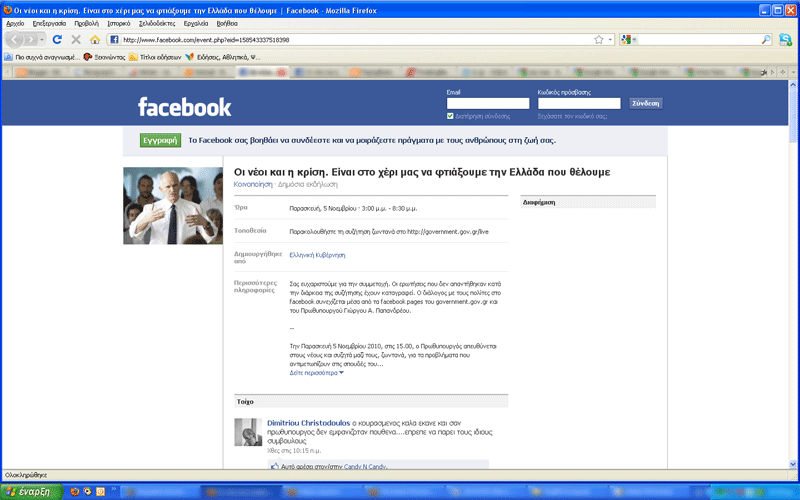
Task: Expand 'Δείτε περισσότερα' description
Action: tap(316, 373)
